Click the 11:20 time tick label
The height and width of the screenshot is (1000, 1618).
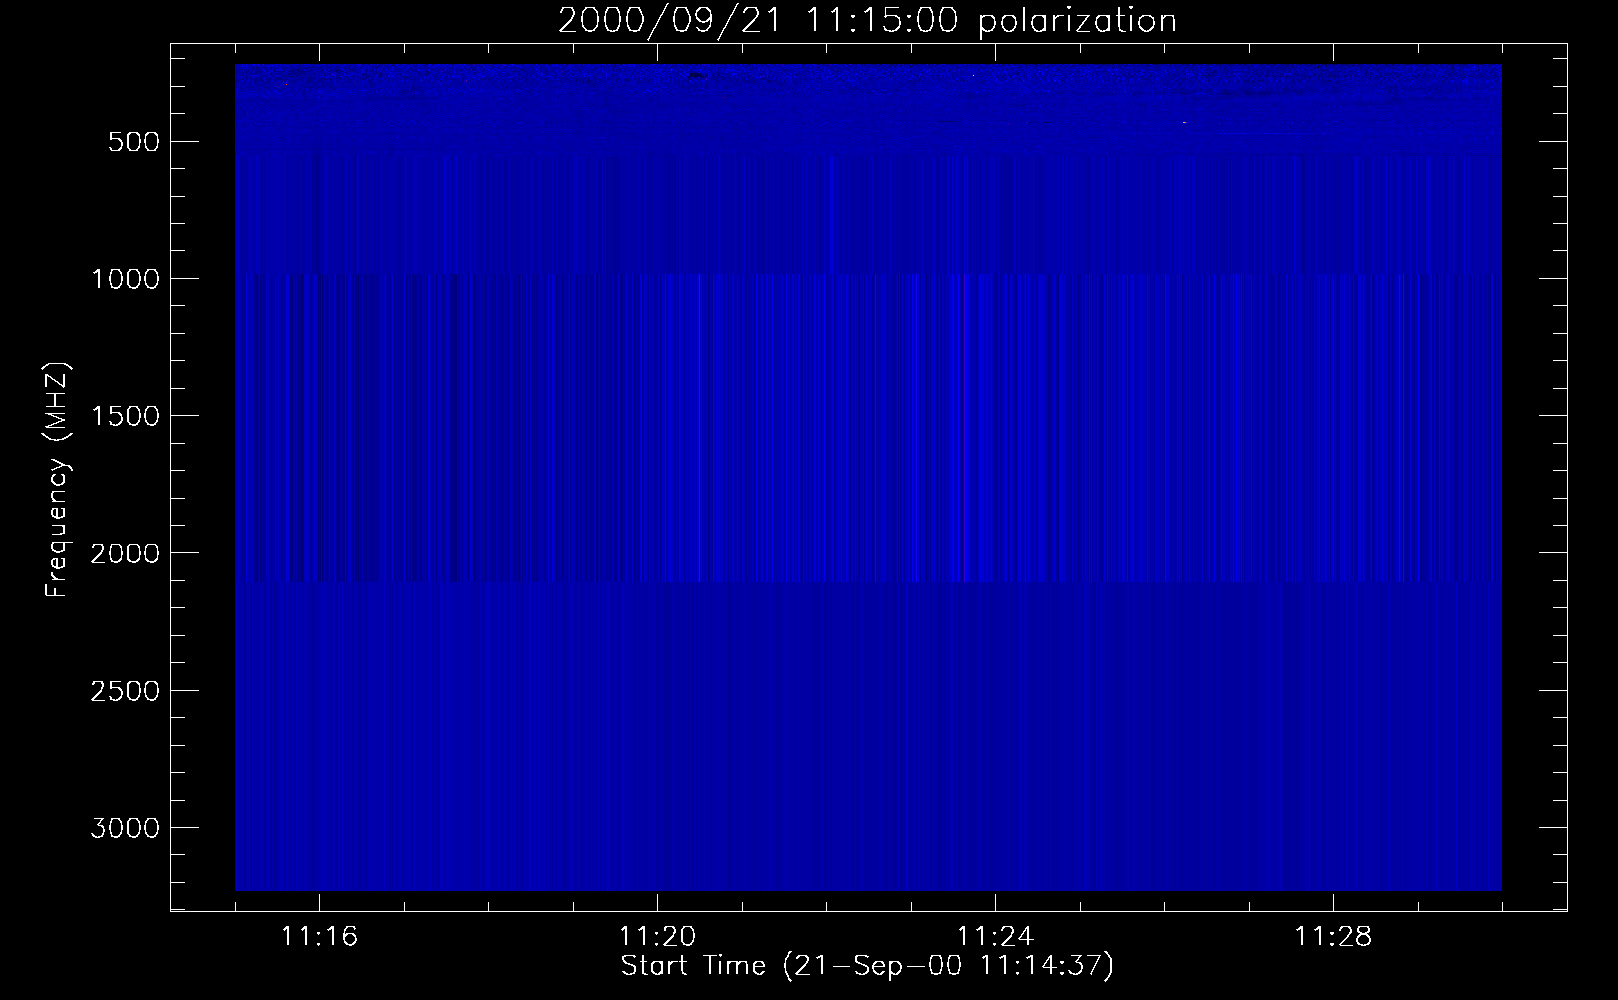657,936
